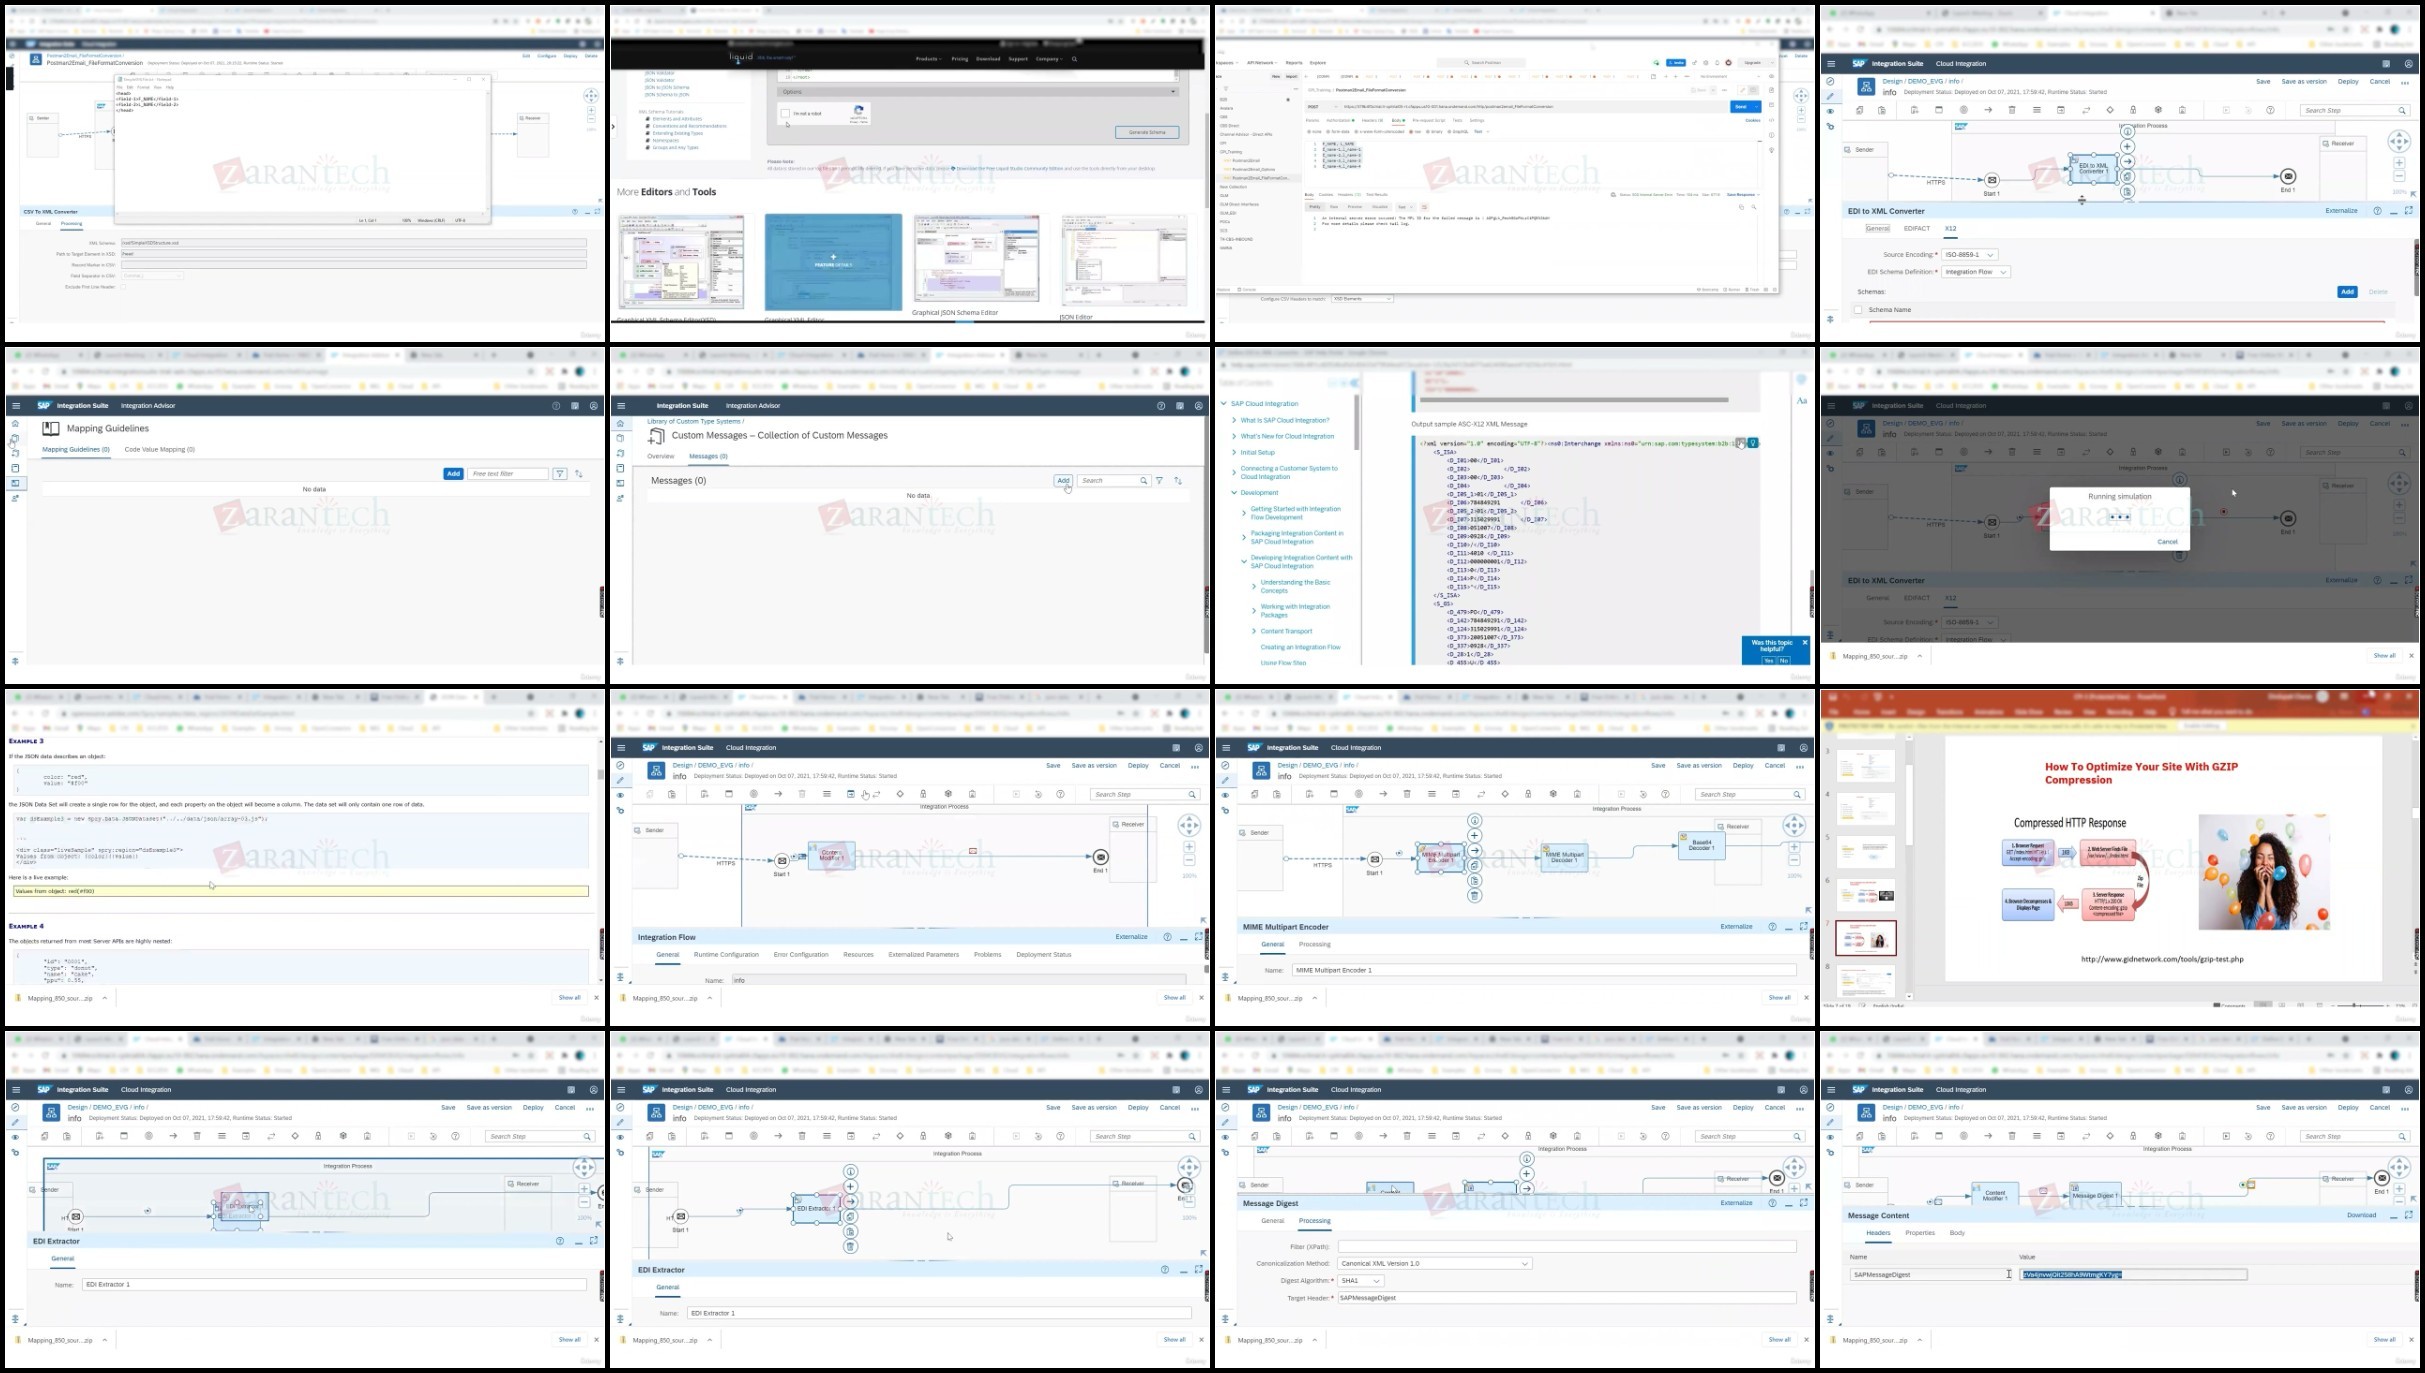Click Add in the Mapping Guidelines list

453,474
